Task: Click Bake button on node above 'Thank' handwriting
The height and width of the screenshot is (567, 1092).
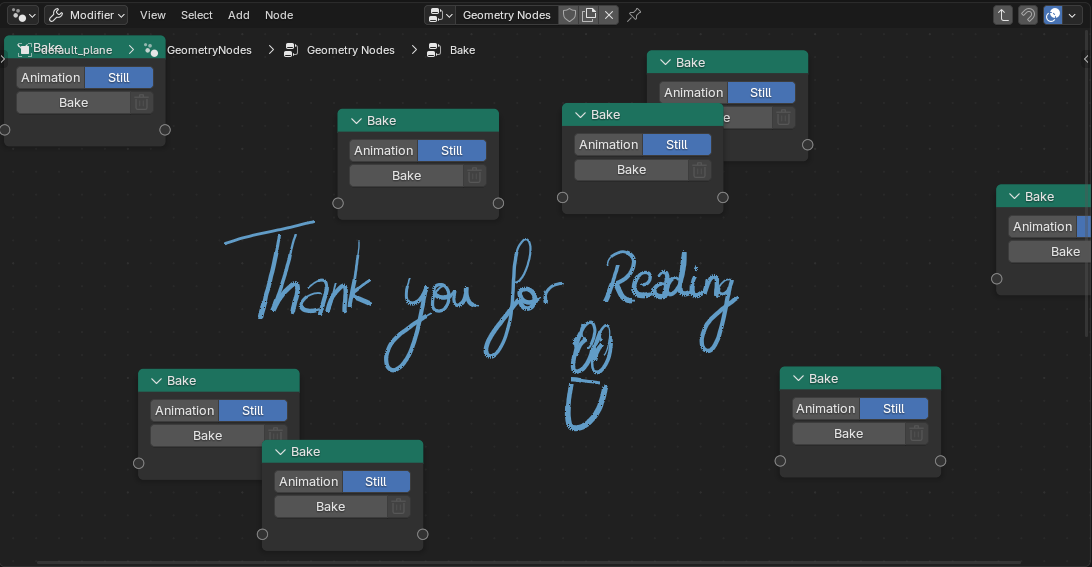Action: click(406, 176)
